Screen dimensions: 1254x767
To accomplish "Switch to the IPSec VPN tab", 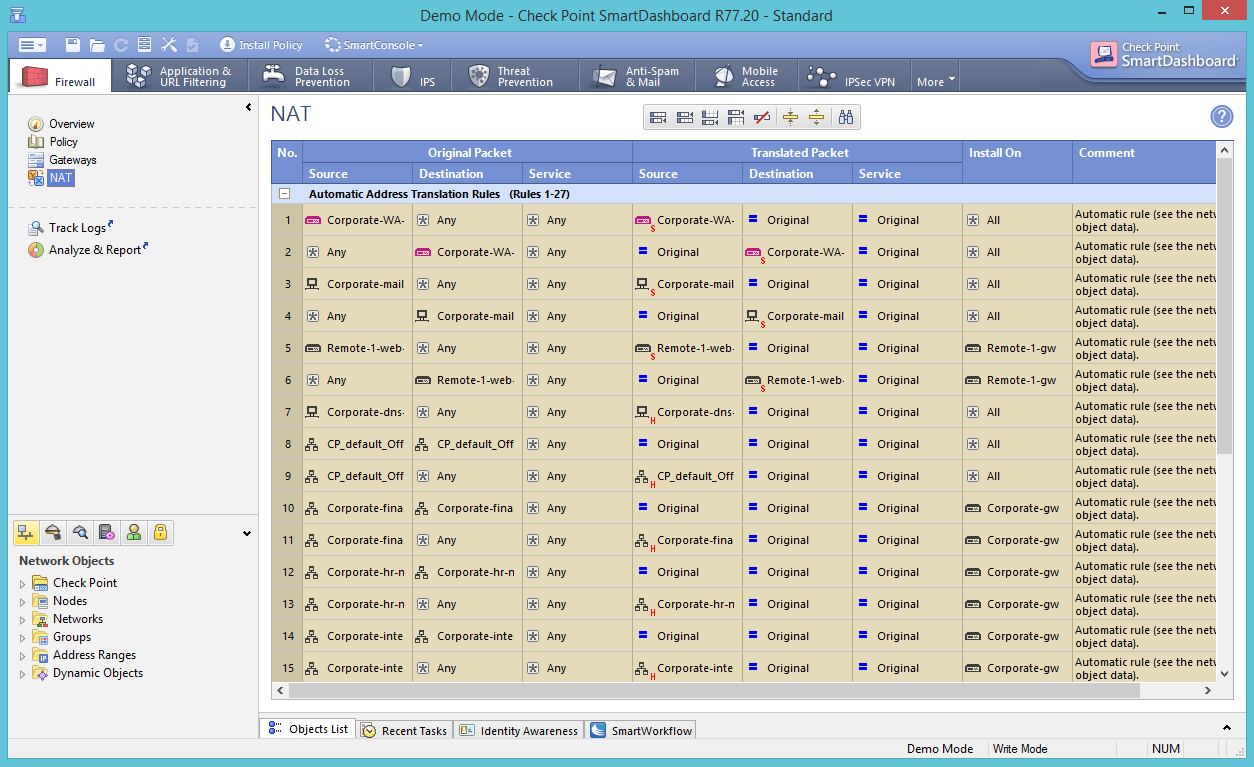I will [x=853, y=77].
